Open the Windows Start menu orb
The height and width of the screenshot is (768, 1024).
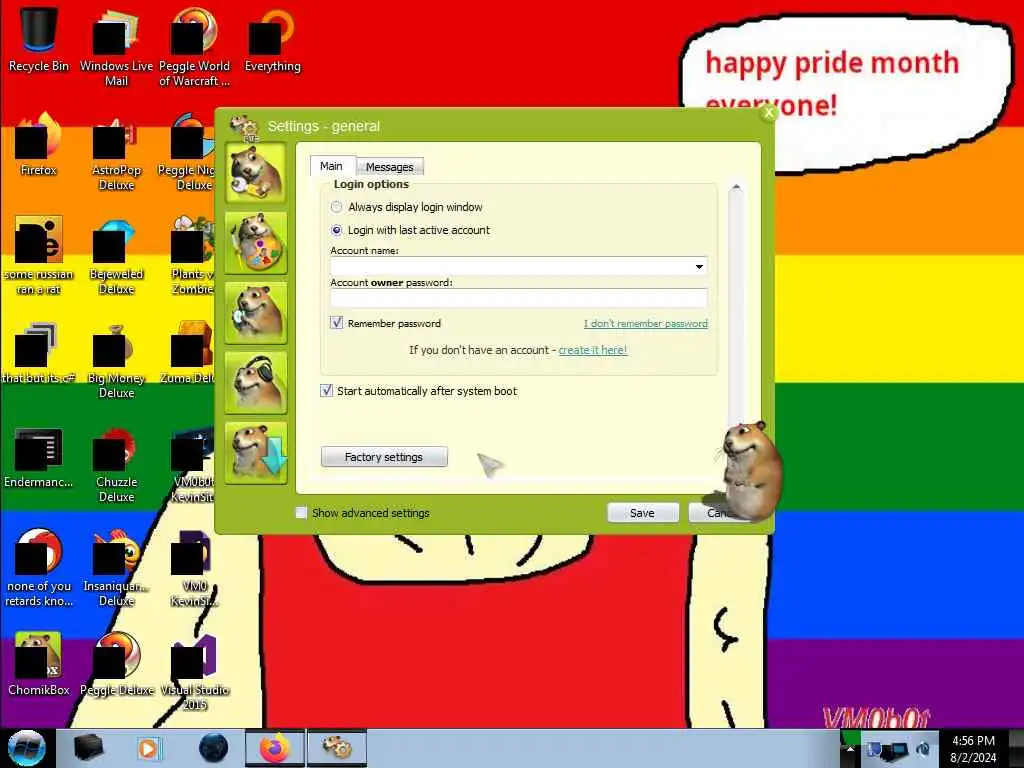coord(27,748)
